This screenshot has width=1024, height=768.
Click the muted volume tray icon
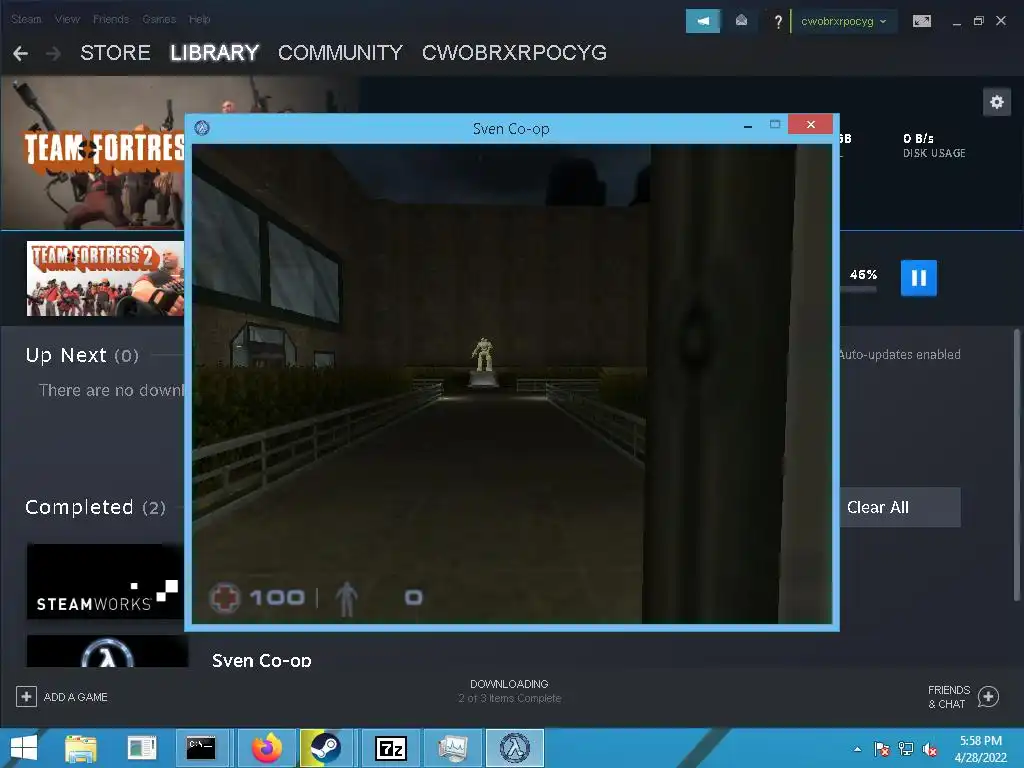coord(930,749)
